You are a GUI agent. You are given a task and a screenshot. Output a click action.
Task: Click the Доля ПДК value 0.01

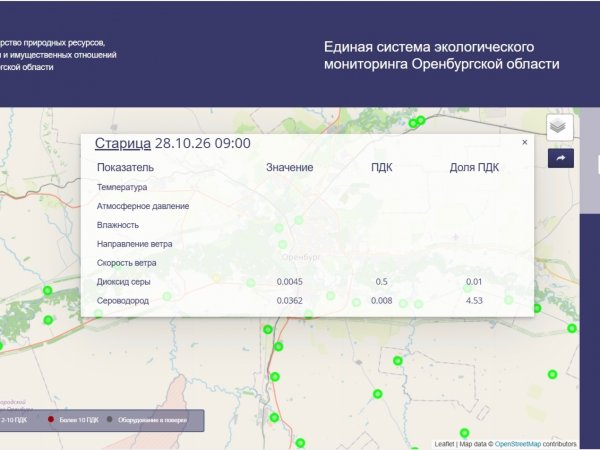474,282
